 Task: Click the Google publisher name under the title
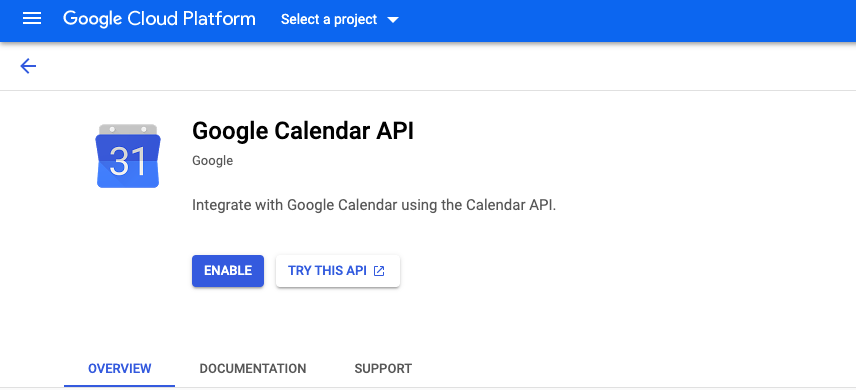point(212,161)
